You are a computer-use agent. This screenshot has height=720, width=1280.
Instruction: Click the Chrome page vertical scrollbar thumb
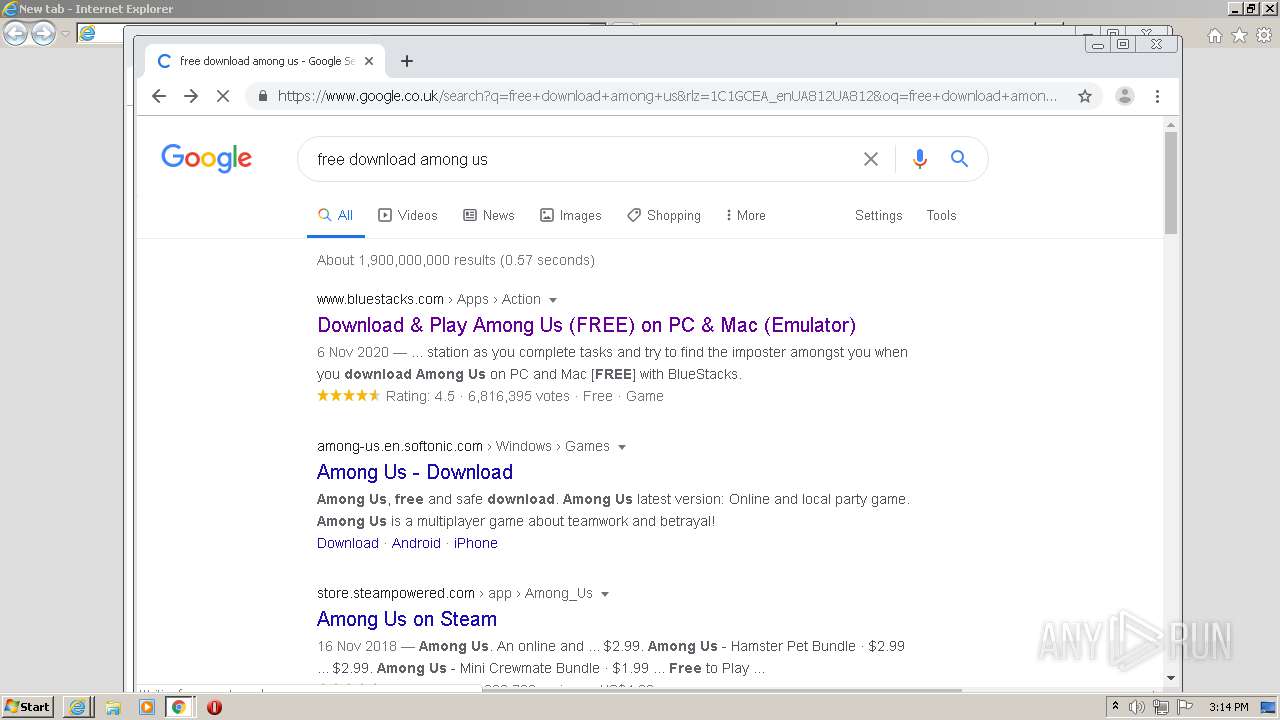pos(1171,182)
